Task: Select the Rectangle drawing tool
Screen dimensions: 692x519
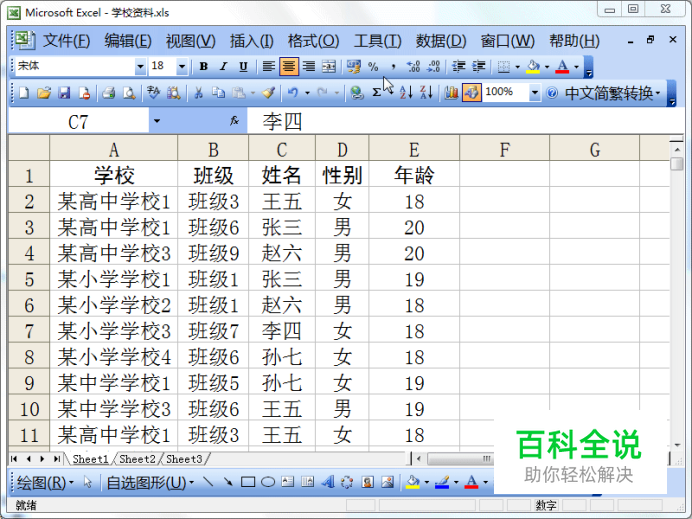Action: click(248, 482)
